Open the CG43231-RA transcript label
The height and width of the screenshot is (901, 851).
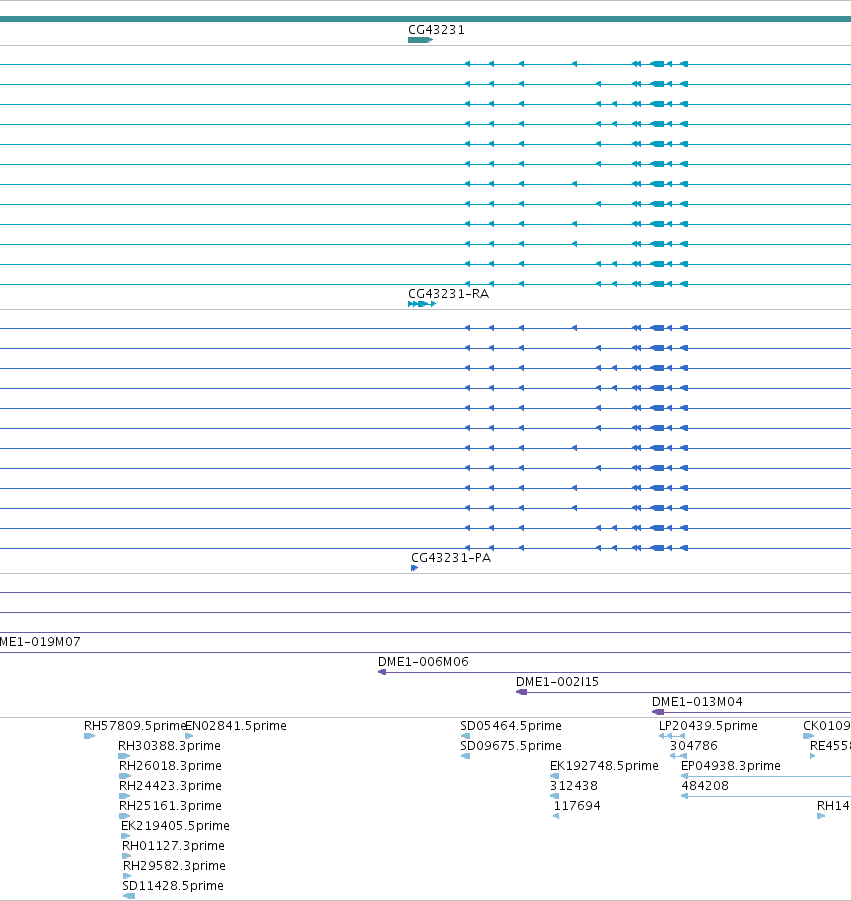tap(448, 294)
